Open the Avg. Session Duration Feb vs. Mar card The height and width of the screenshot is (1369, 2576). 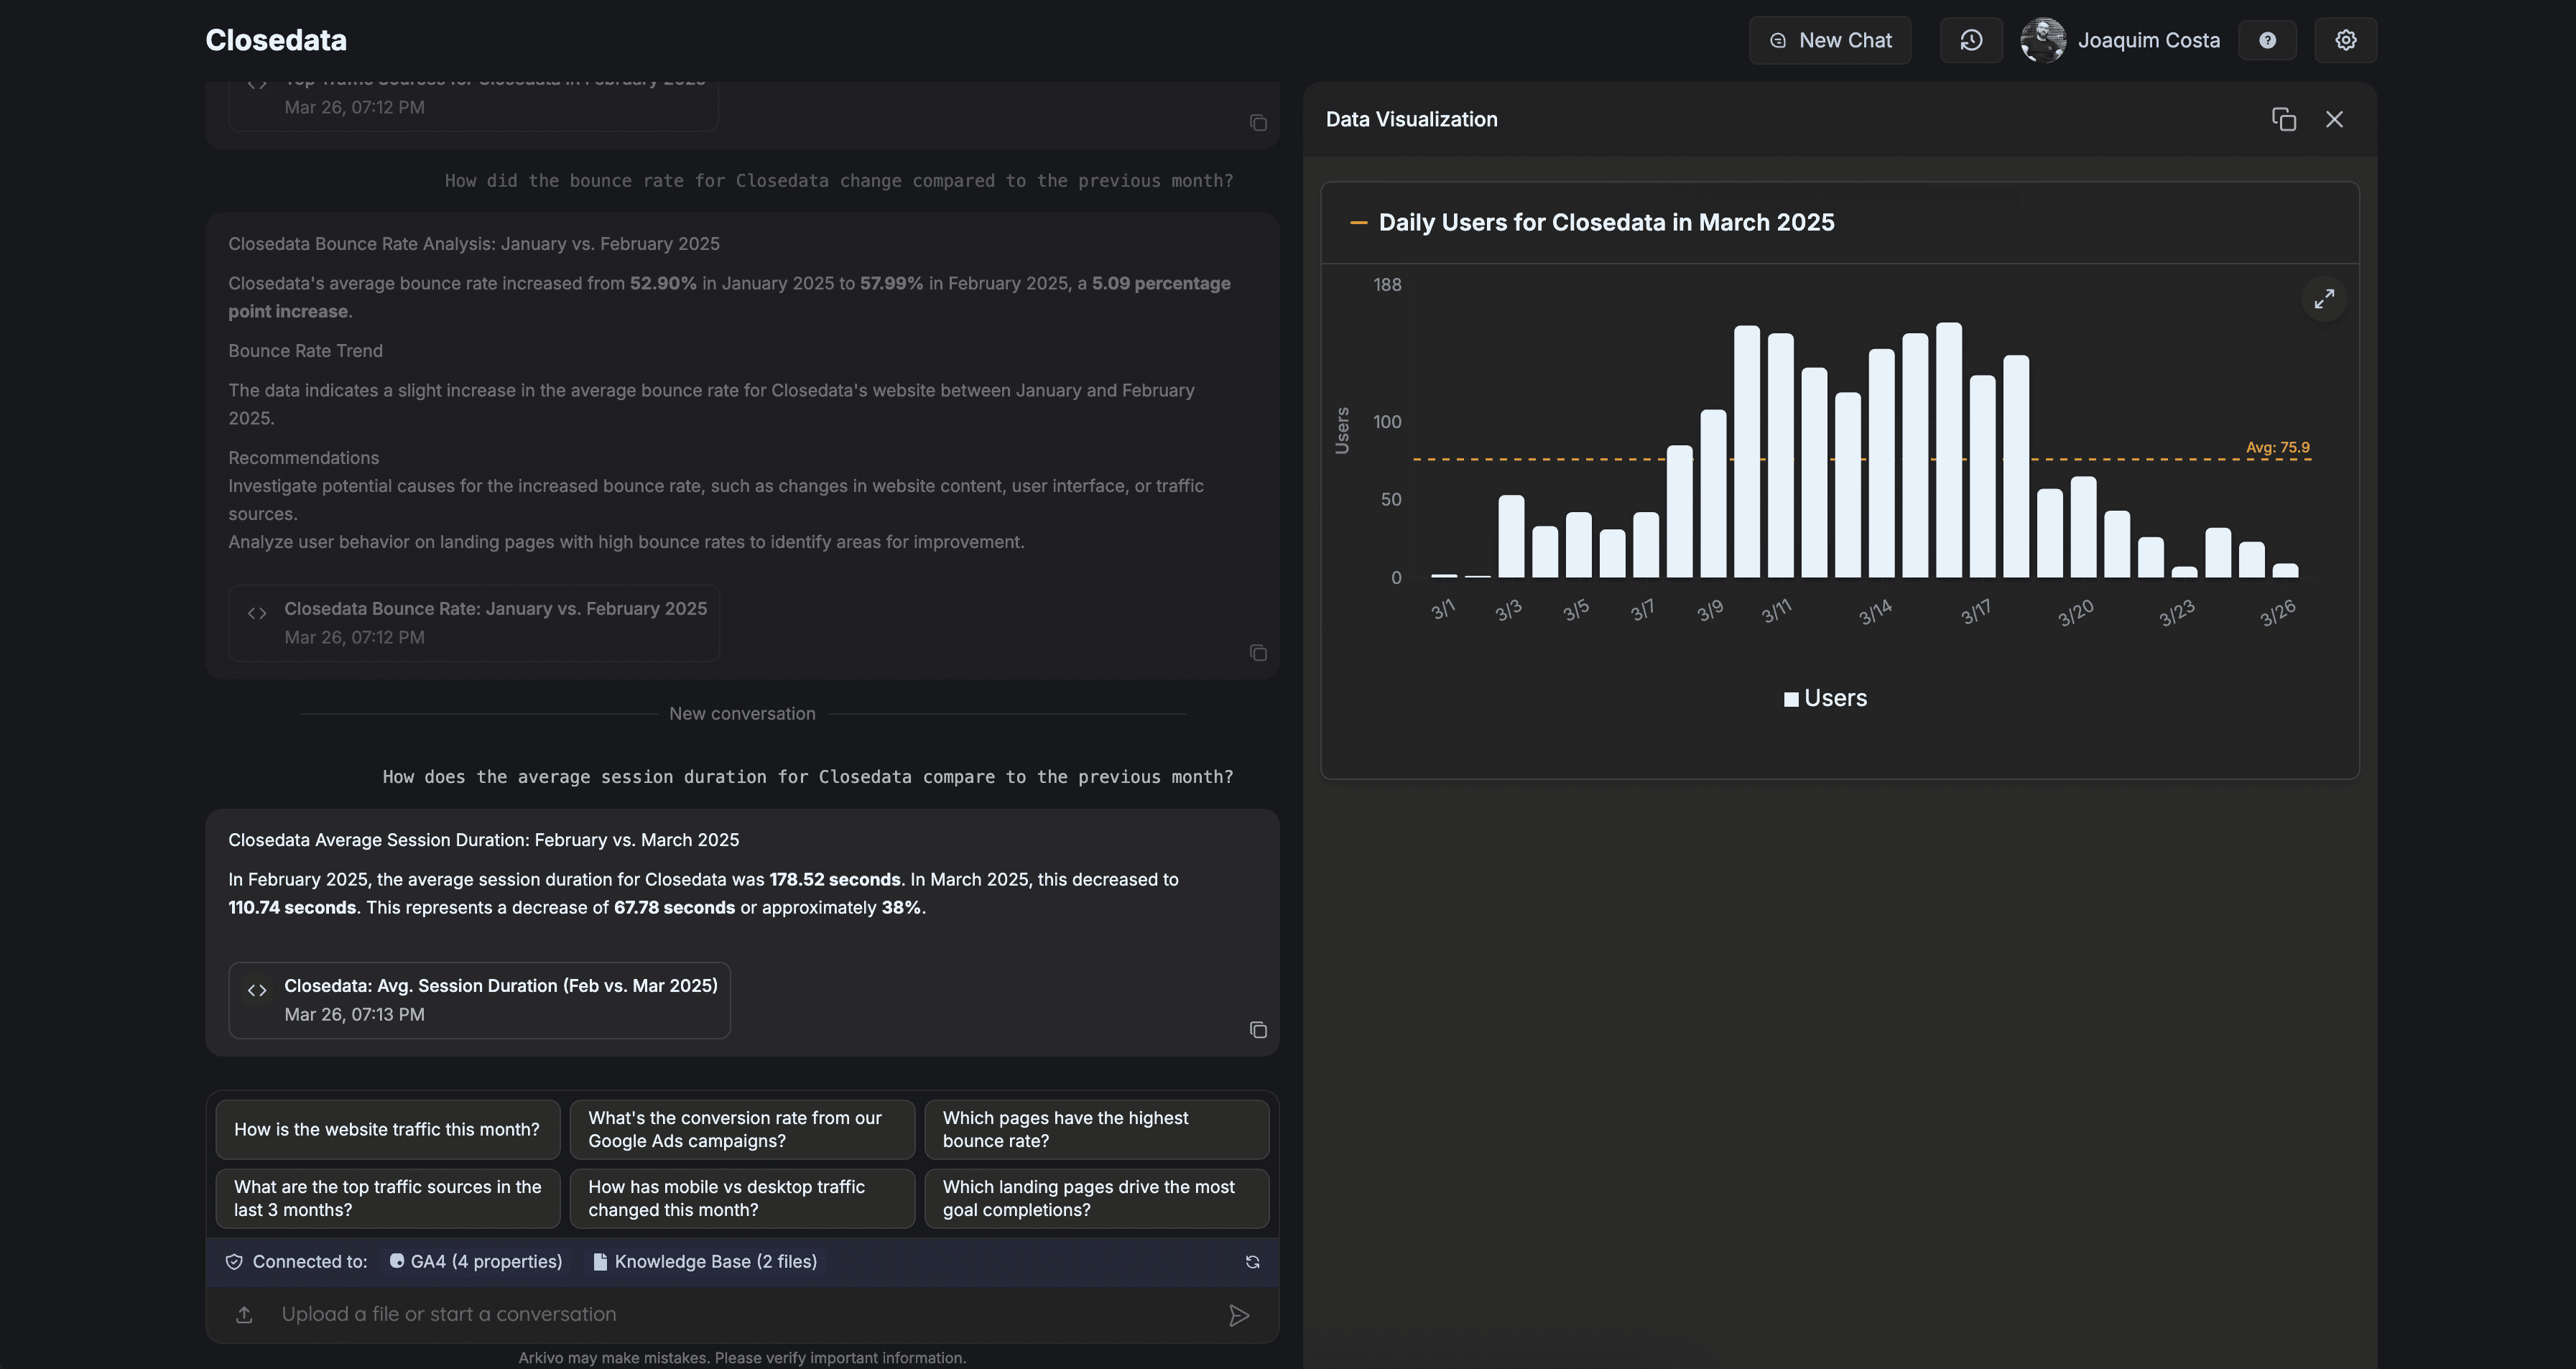tap(479, 1000)
